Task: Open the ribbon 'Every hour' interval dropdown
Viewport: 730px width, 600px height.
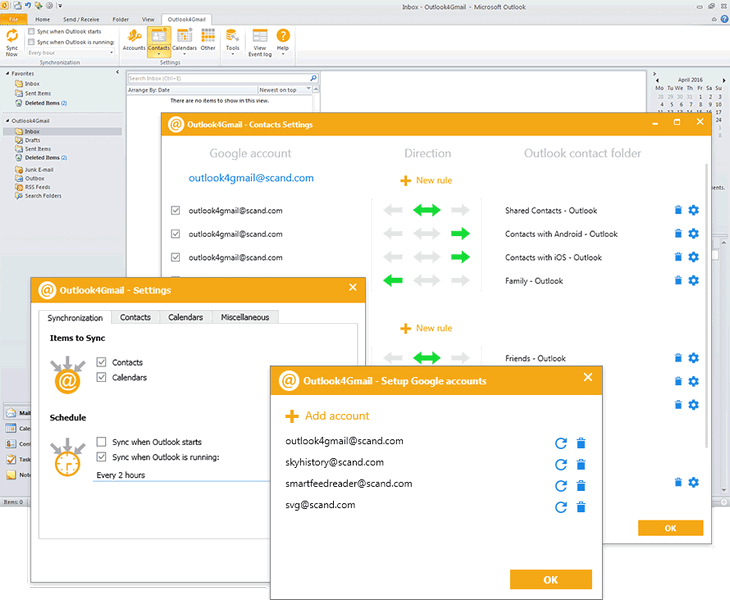Action: [71, 53]
